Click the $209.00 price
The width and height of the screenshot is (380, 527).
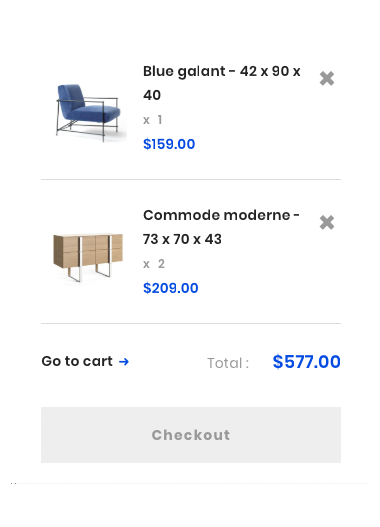pyautogui.click(x=170, y=288)
